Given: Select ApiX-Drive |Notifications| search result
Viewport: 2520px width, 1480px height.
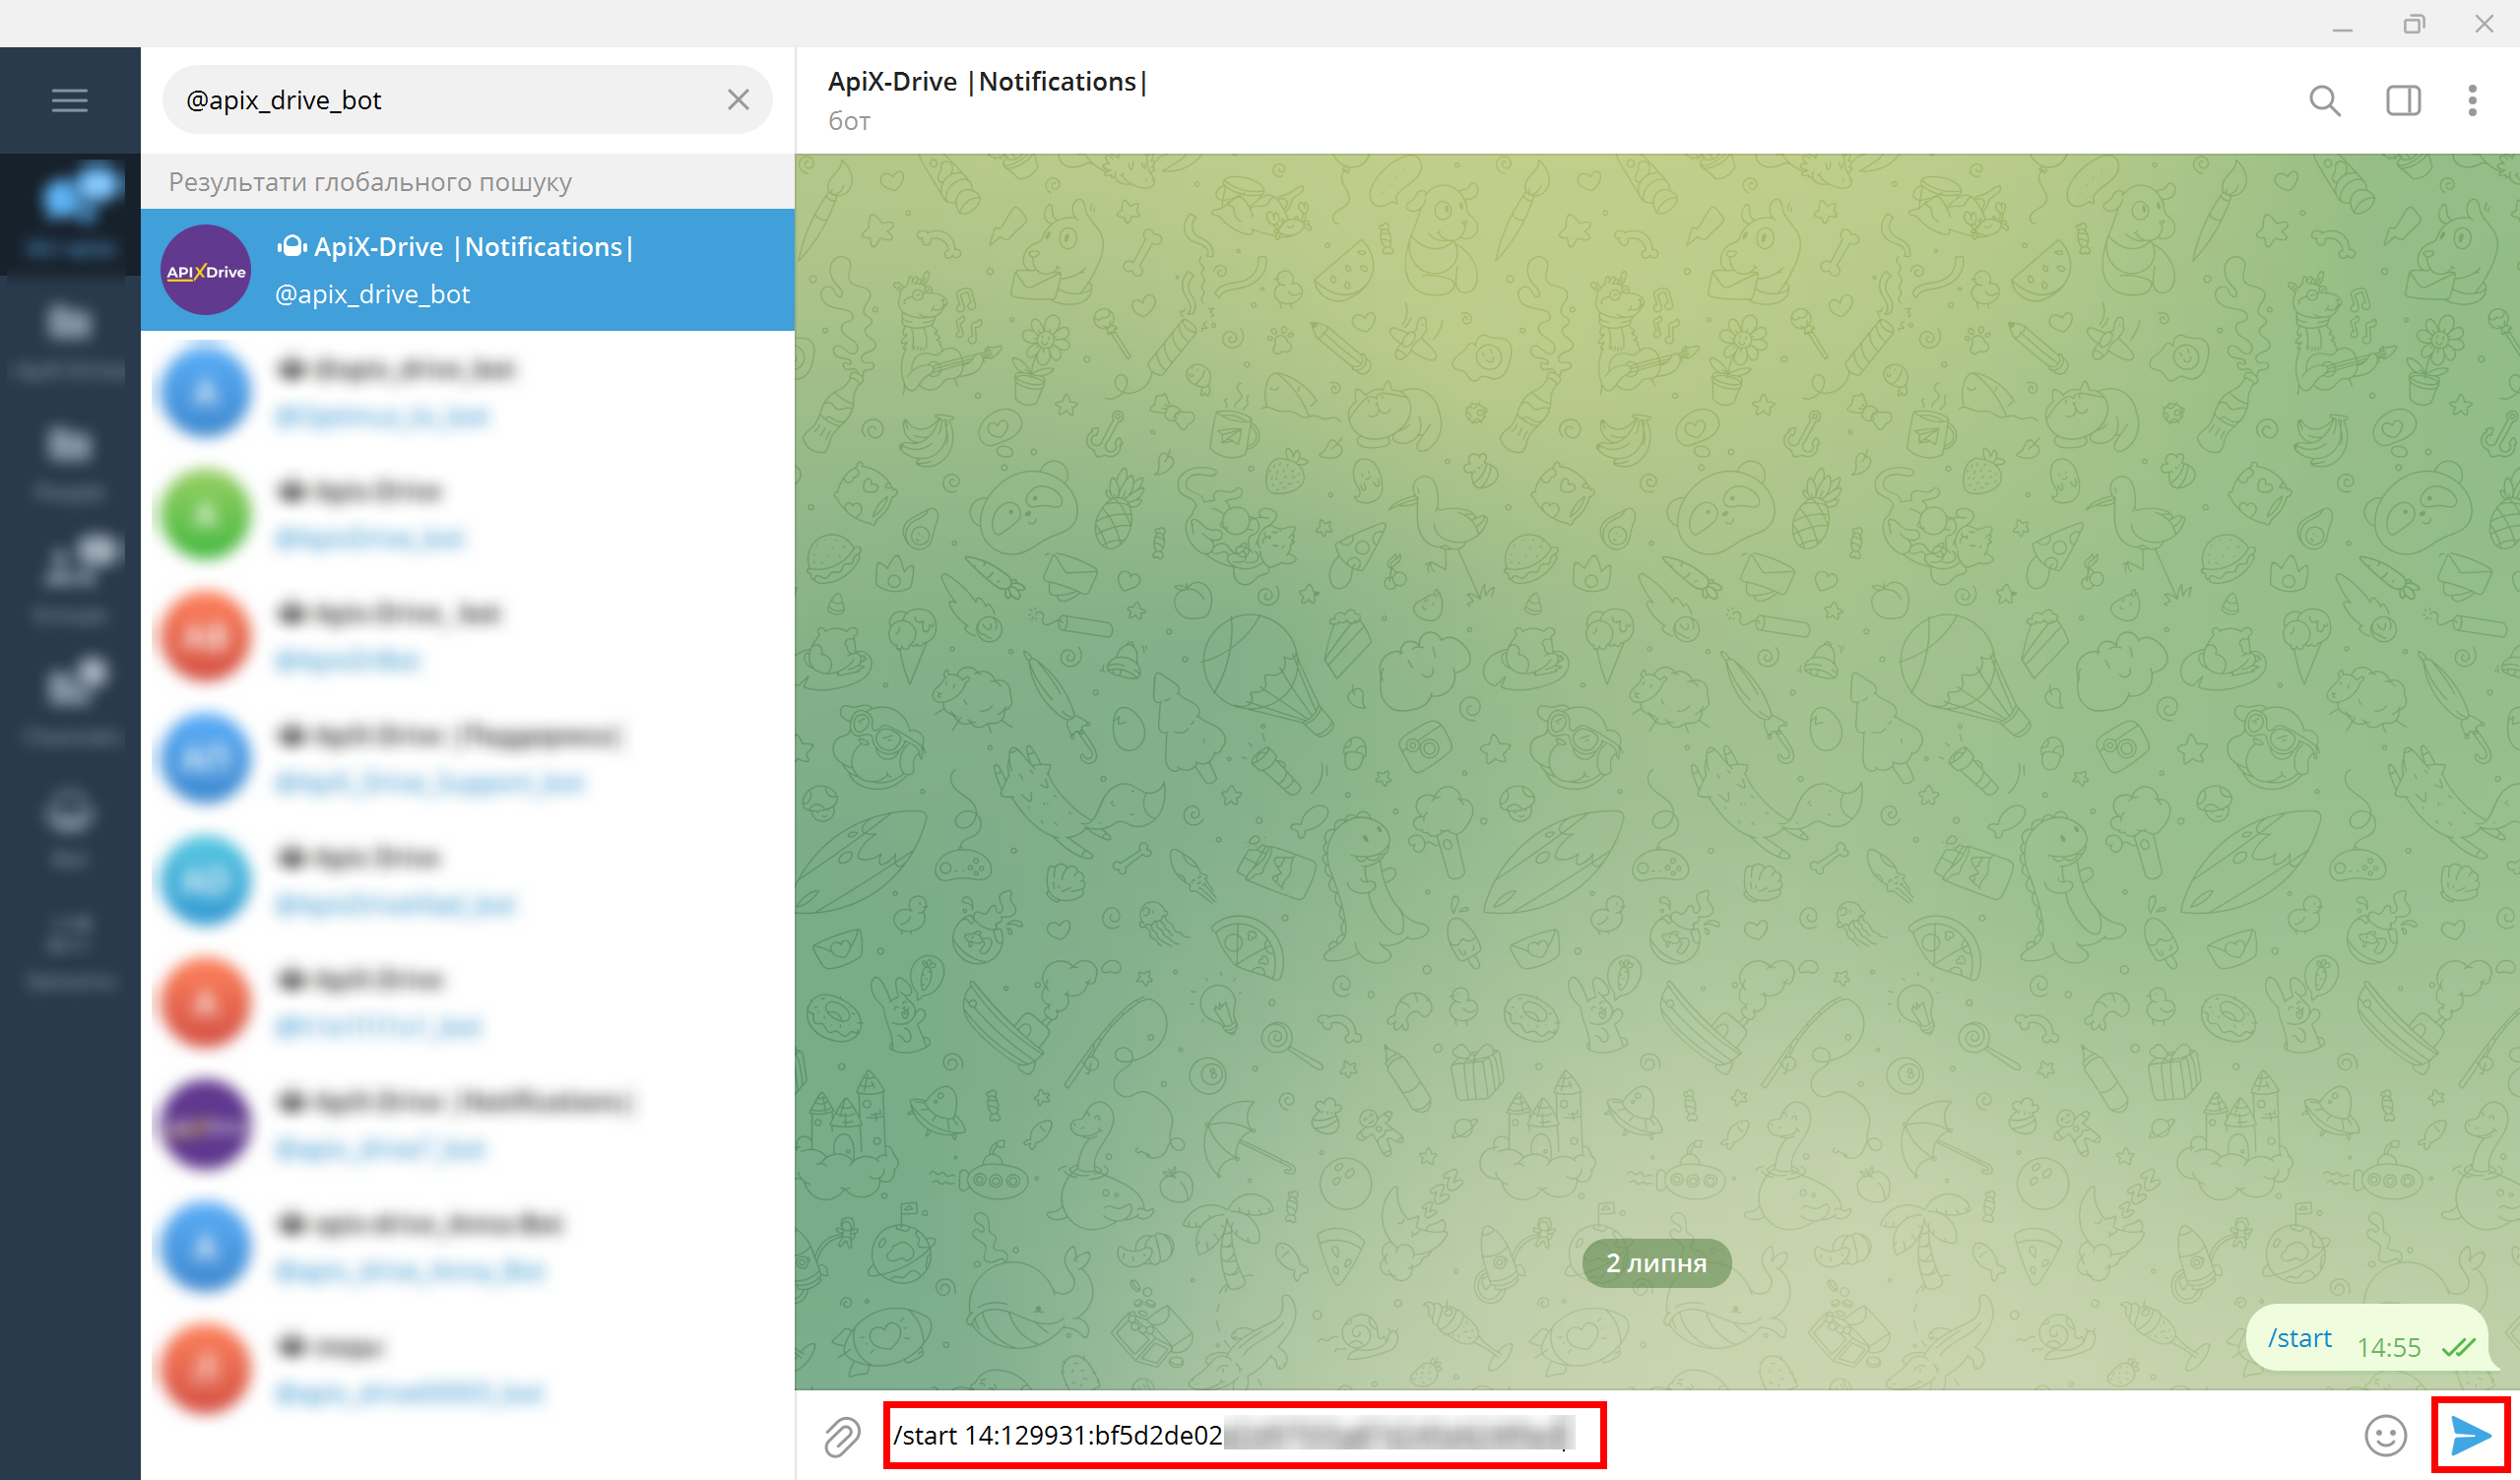Looking at the screenshot, I should [468, 270].
